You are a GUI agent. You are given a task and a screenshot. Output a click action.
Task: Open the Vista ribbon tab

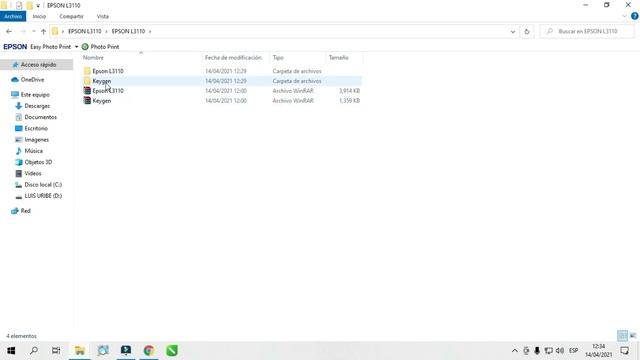tap(102, 16)
